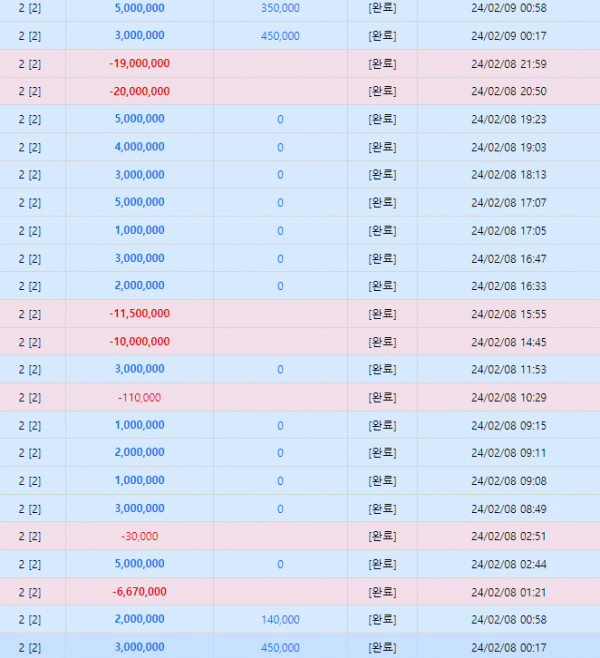Select the date cell 24/02/08 09:15
This screenshot has height=658, width=600.
tap(509, 426)
